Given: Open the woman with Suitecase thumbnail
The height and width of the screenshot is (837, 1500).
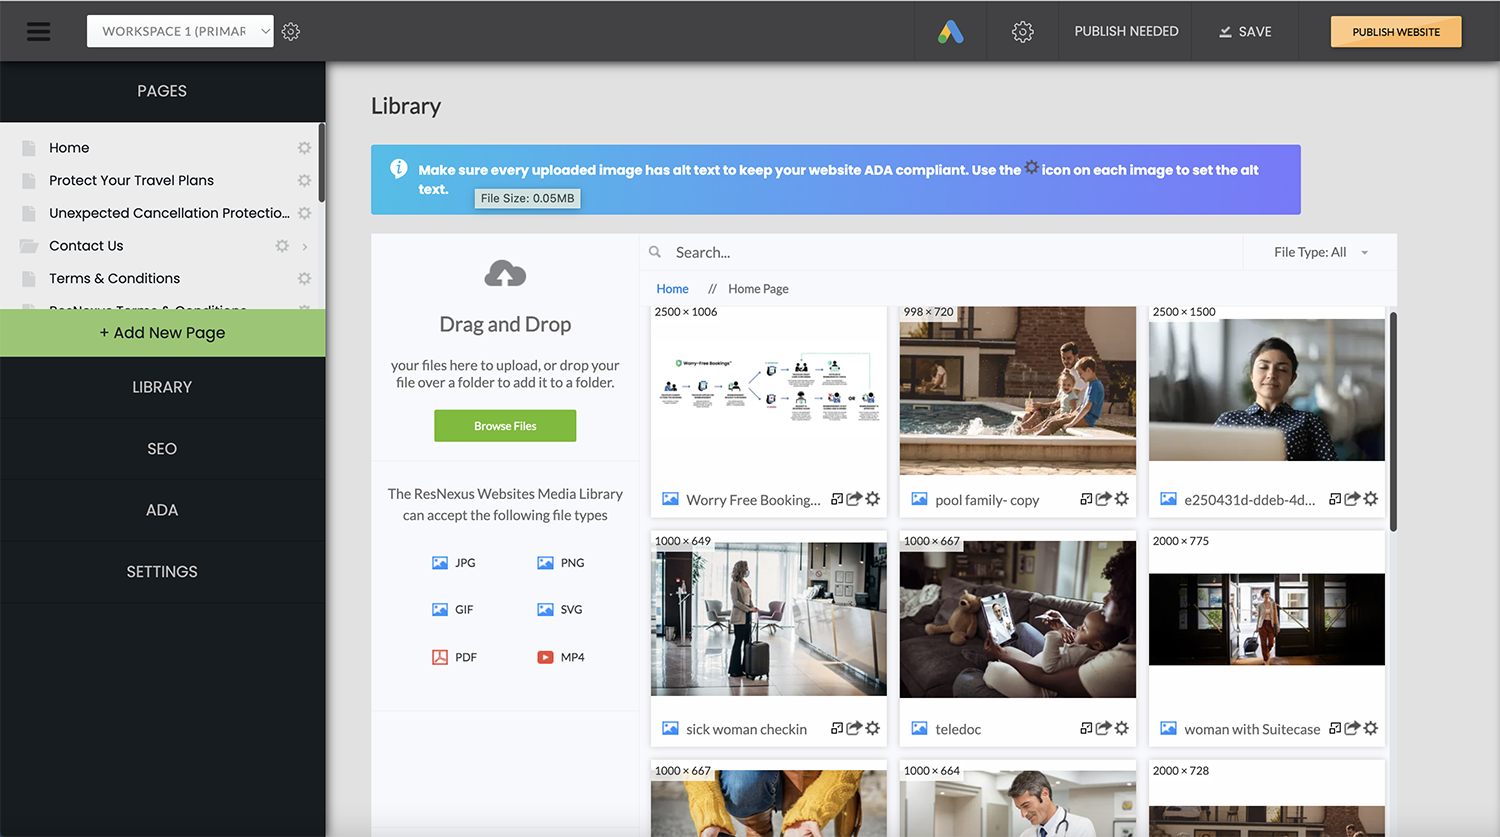Looking at the screenshot, I should pos(1266,620).
